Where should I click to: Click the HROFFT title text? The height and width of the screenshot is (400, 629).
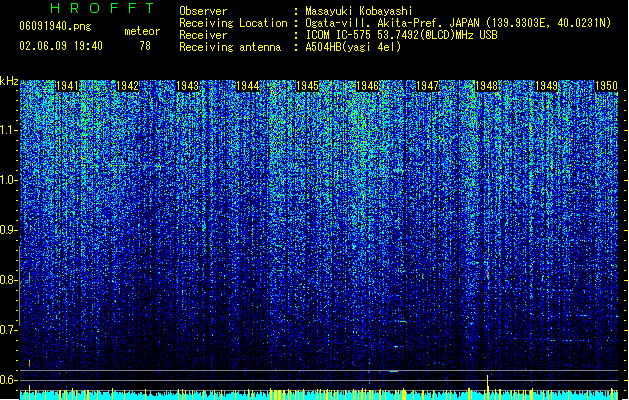103,8
